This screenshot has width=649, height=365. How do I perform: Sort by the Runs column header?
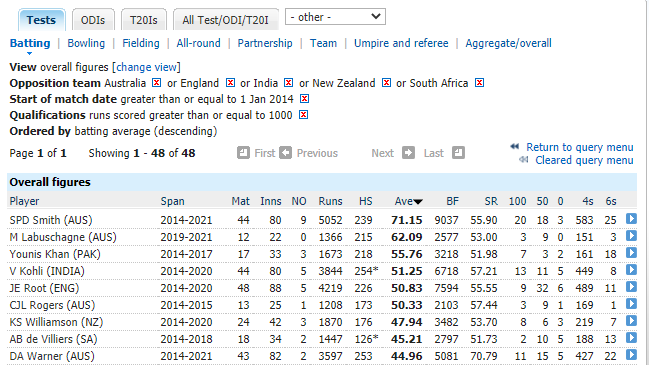coord(330,201)
